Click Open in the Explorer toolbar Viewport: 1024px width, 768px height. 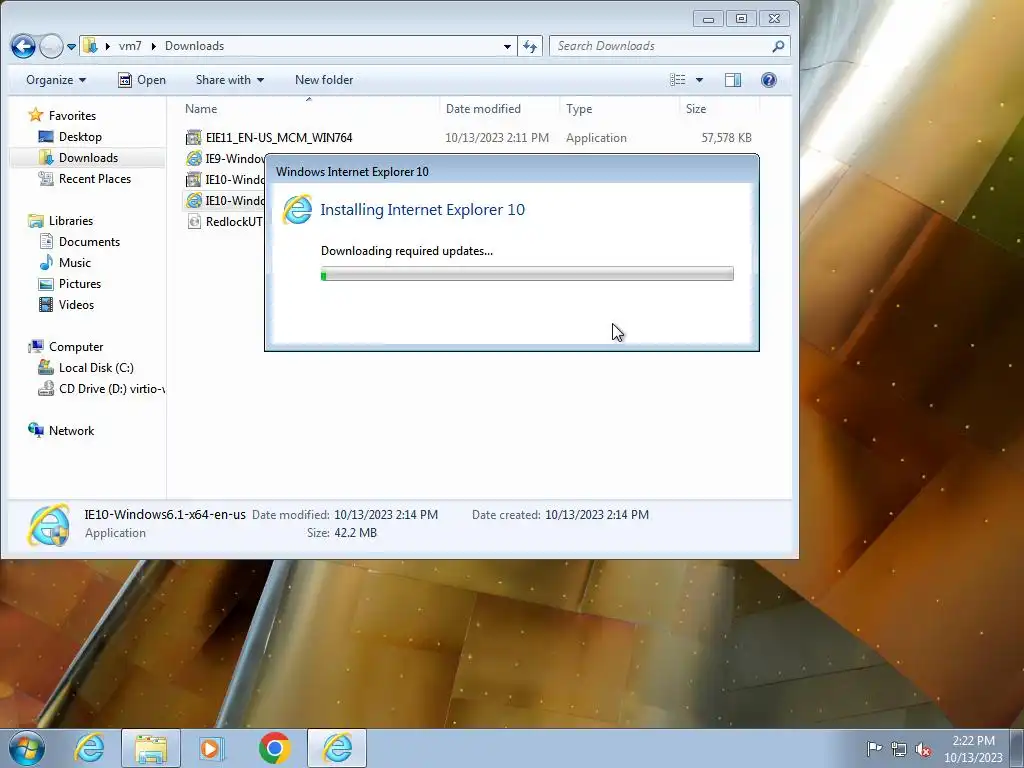click(x=142, y=80)
